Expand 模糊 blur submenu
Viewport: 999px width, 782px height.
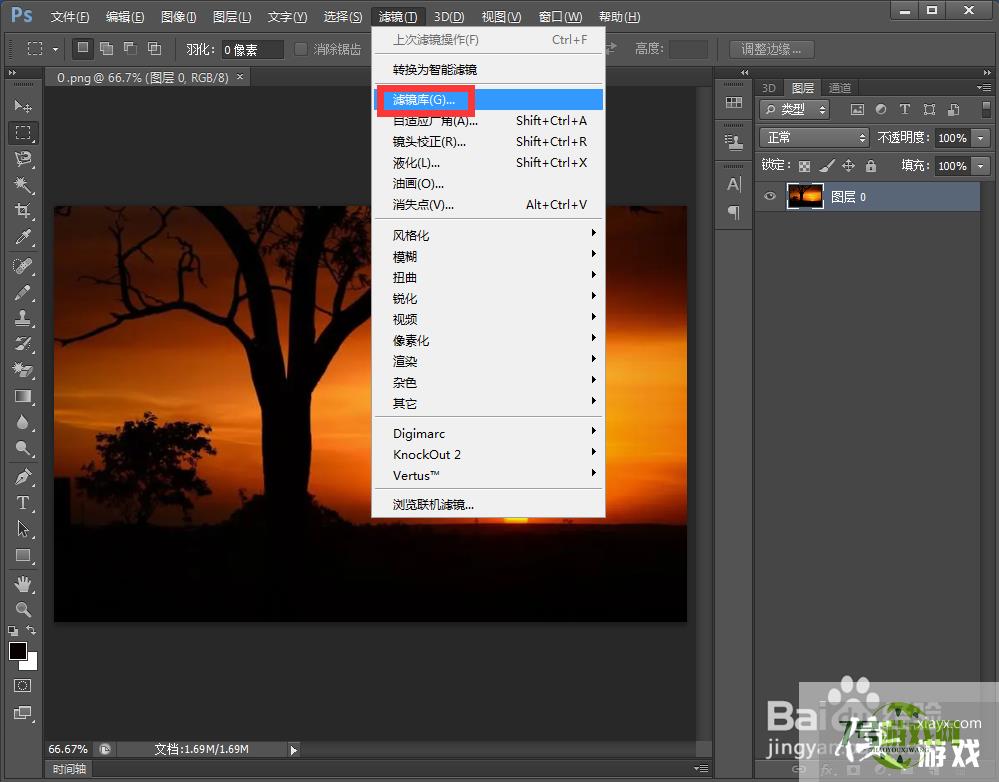pyautogui.click(x=488, y=256)
